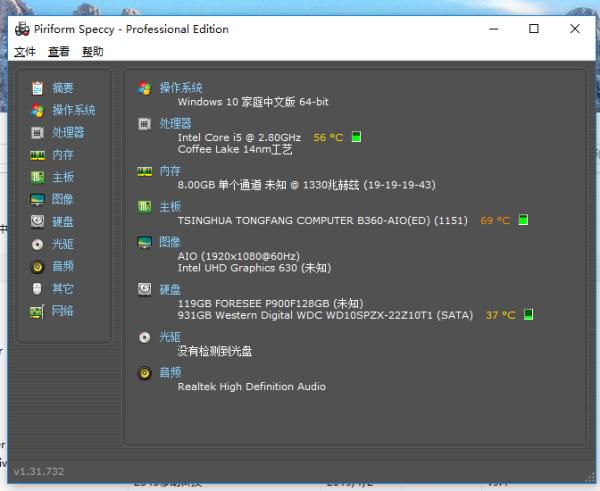Click the v1.31.732 version label
Image resolution: width=600 pixels, height=491 pixels.
pyautogui.click(x=39, y=471)
